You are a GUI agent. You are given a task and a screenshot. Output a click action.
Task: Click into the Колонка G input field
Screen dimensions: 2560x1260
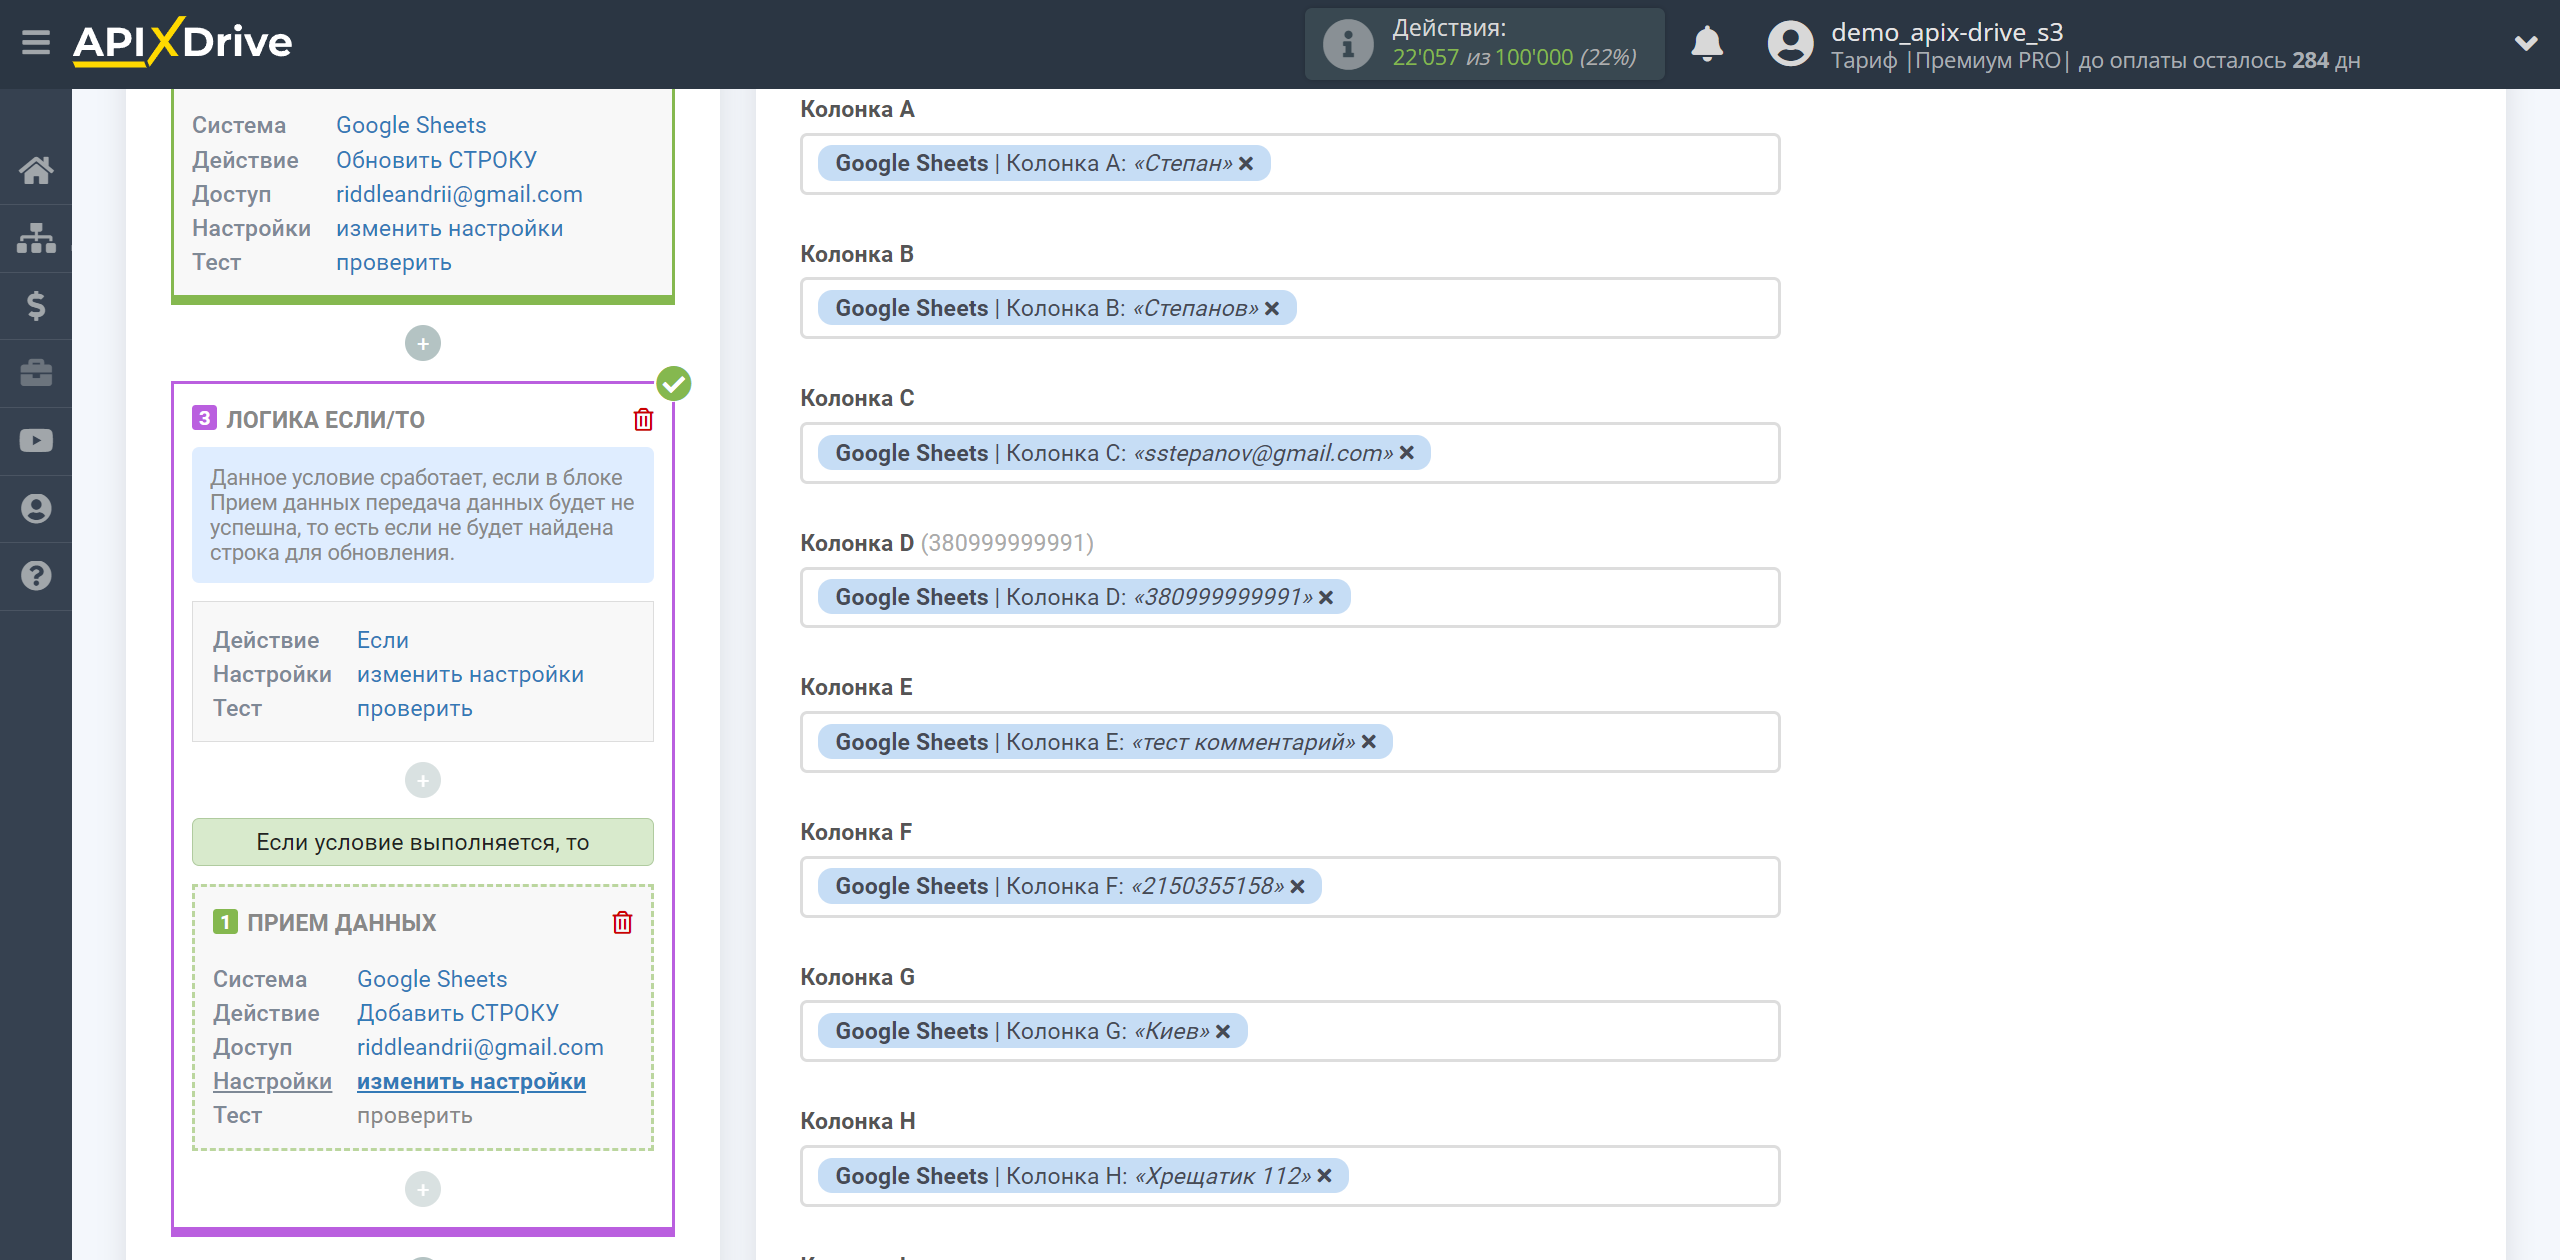click(1290, 1031)
